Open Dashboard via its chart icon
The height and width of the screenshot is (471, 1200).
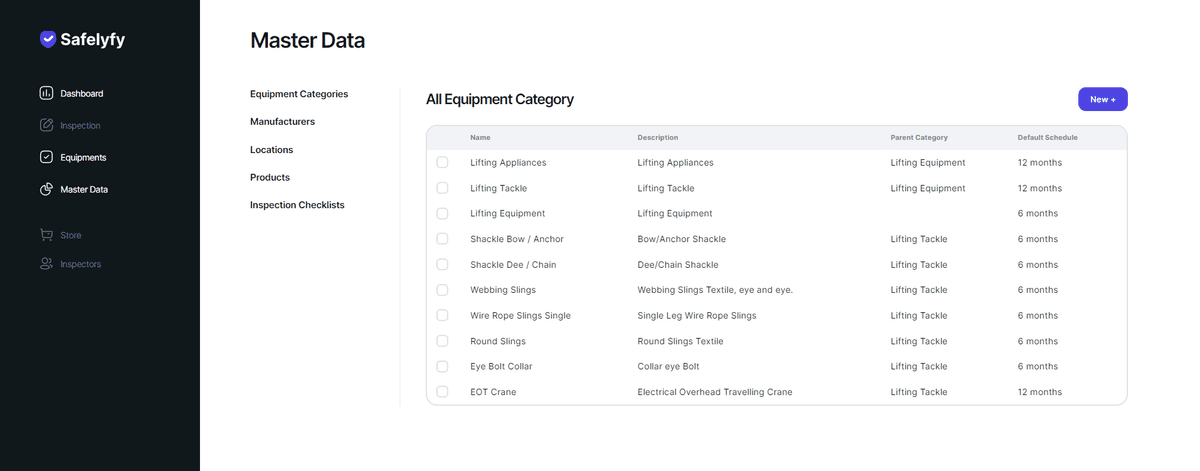tap(46, 93)
